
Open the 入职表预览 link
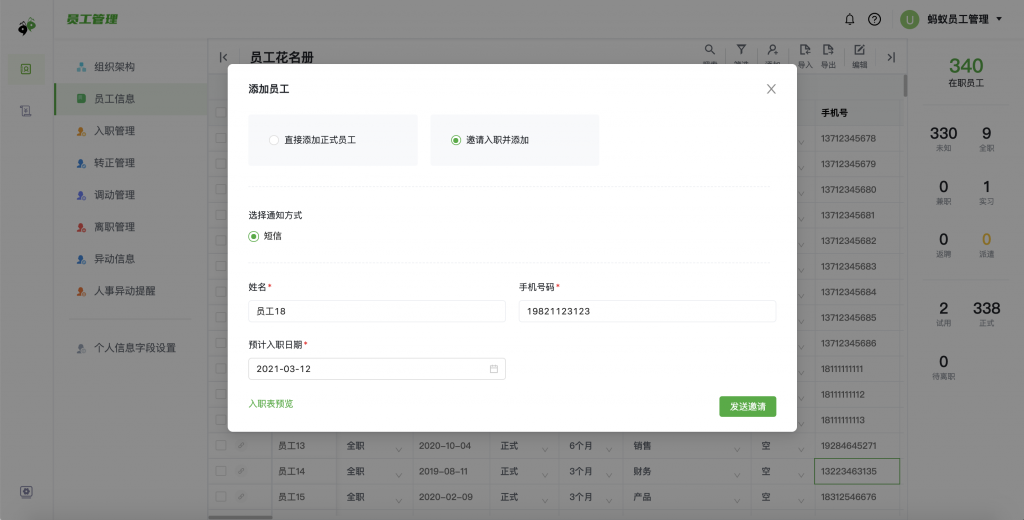pyautogui.click(x=271, y=404)
